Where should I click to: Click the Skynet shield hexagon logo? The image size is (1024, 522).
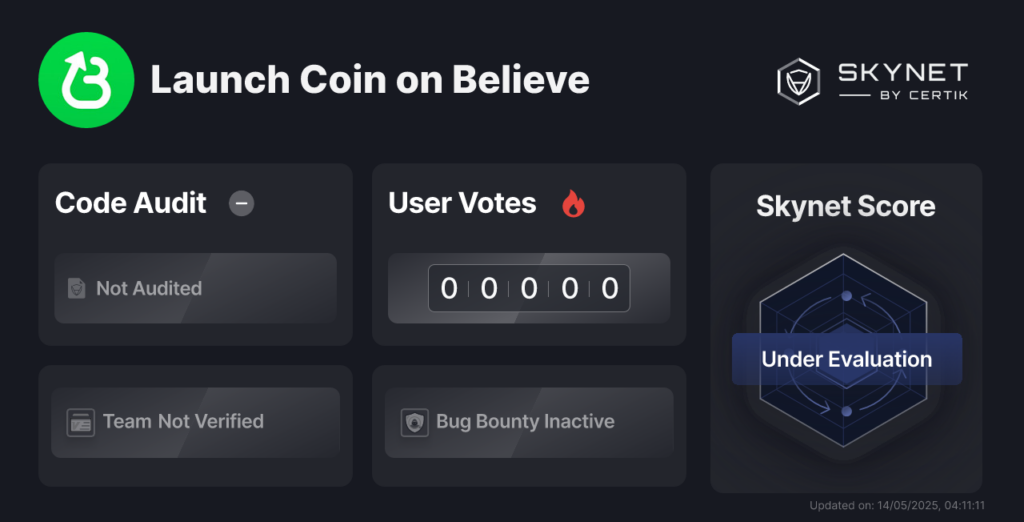pyautogui.click(x=798, y=82)
